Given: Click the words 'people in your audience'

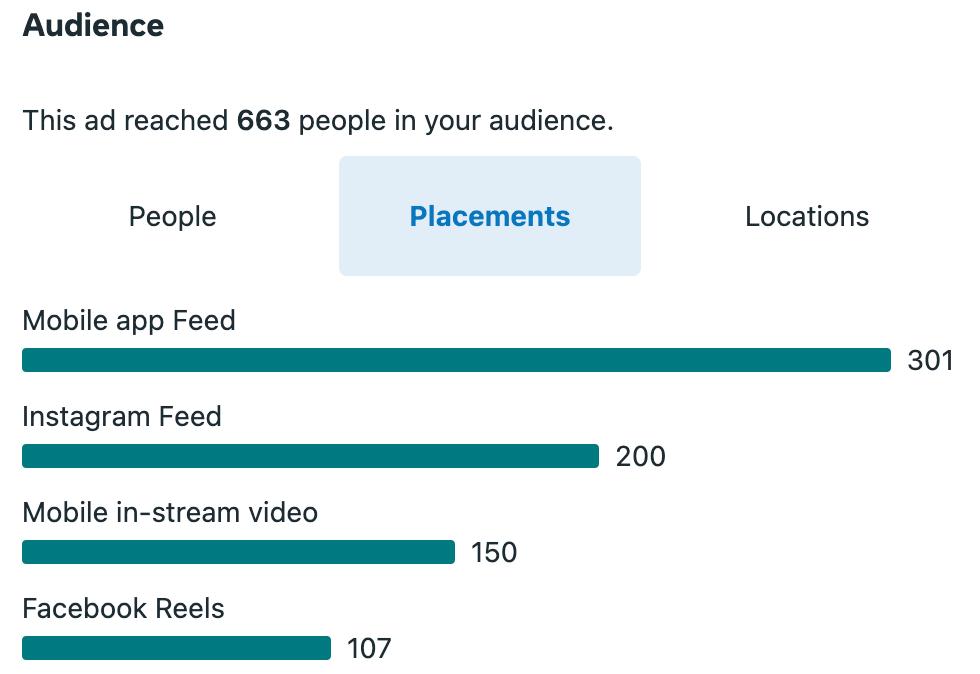Looking at the screenshot, I should 456,121.
